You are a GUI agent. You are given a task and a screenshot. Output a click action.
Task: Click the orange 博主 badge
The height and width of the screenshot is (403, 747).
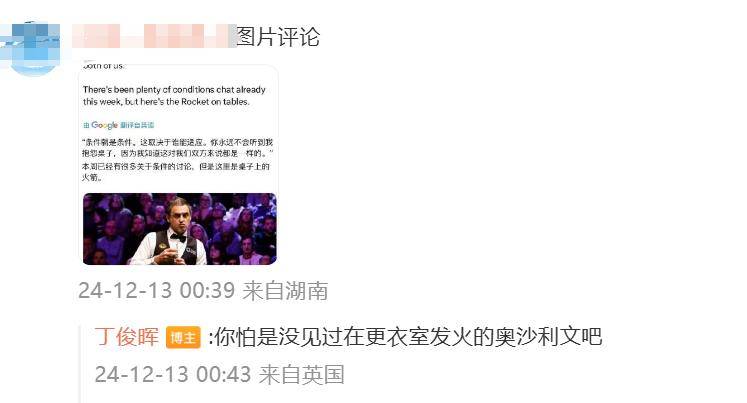pyautogui.click(x=183, y=338)
